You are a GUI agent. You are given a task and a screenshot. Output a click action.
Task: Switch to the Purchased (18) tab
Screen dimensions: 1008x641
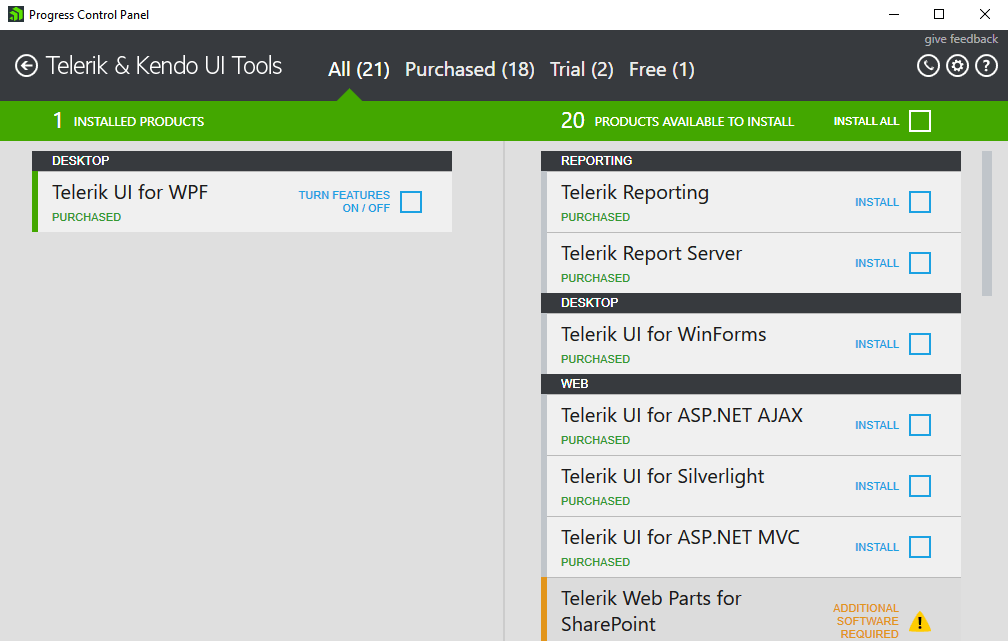469,69
